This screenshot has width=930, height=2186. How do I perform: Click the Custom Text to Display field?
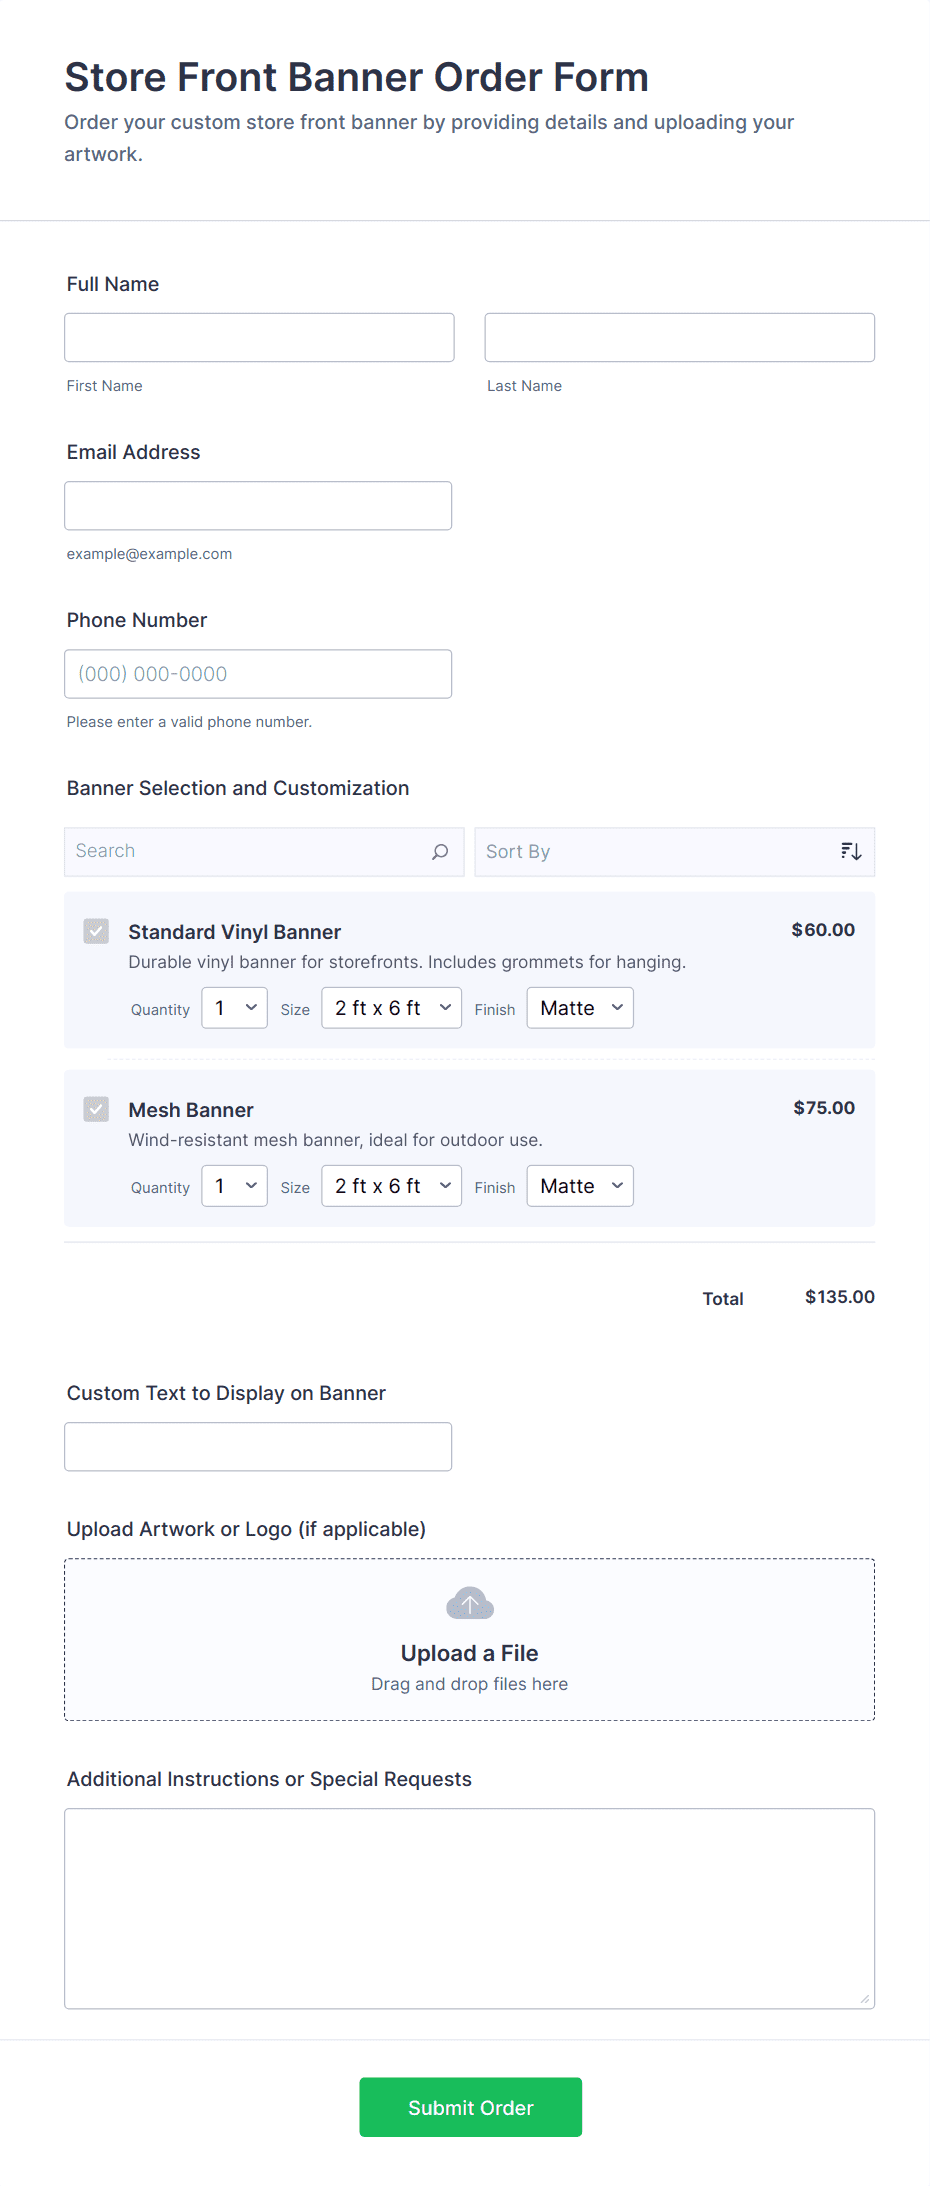[257, 1446]
